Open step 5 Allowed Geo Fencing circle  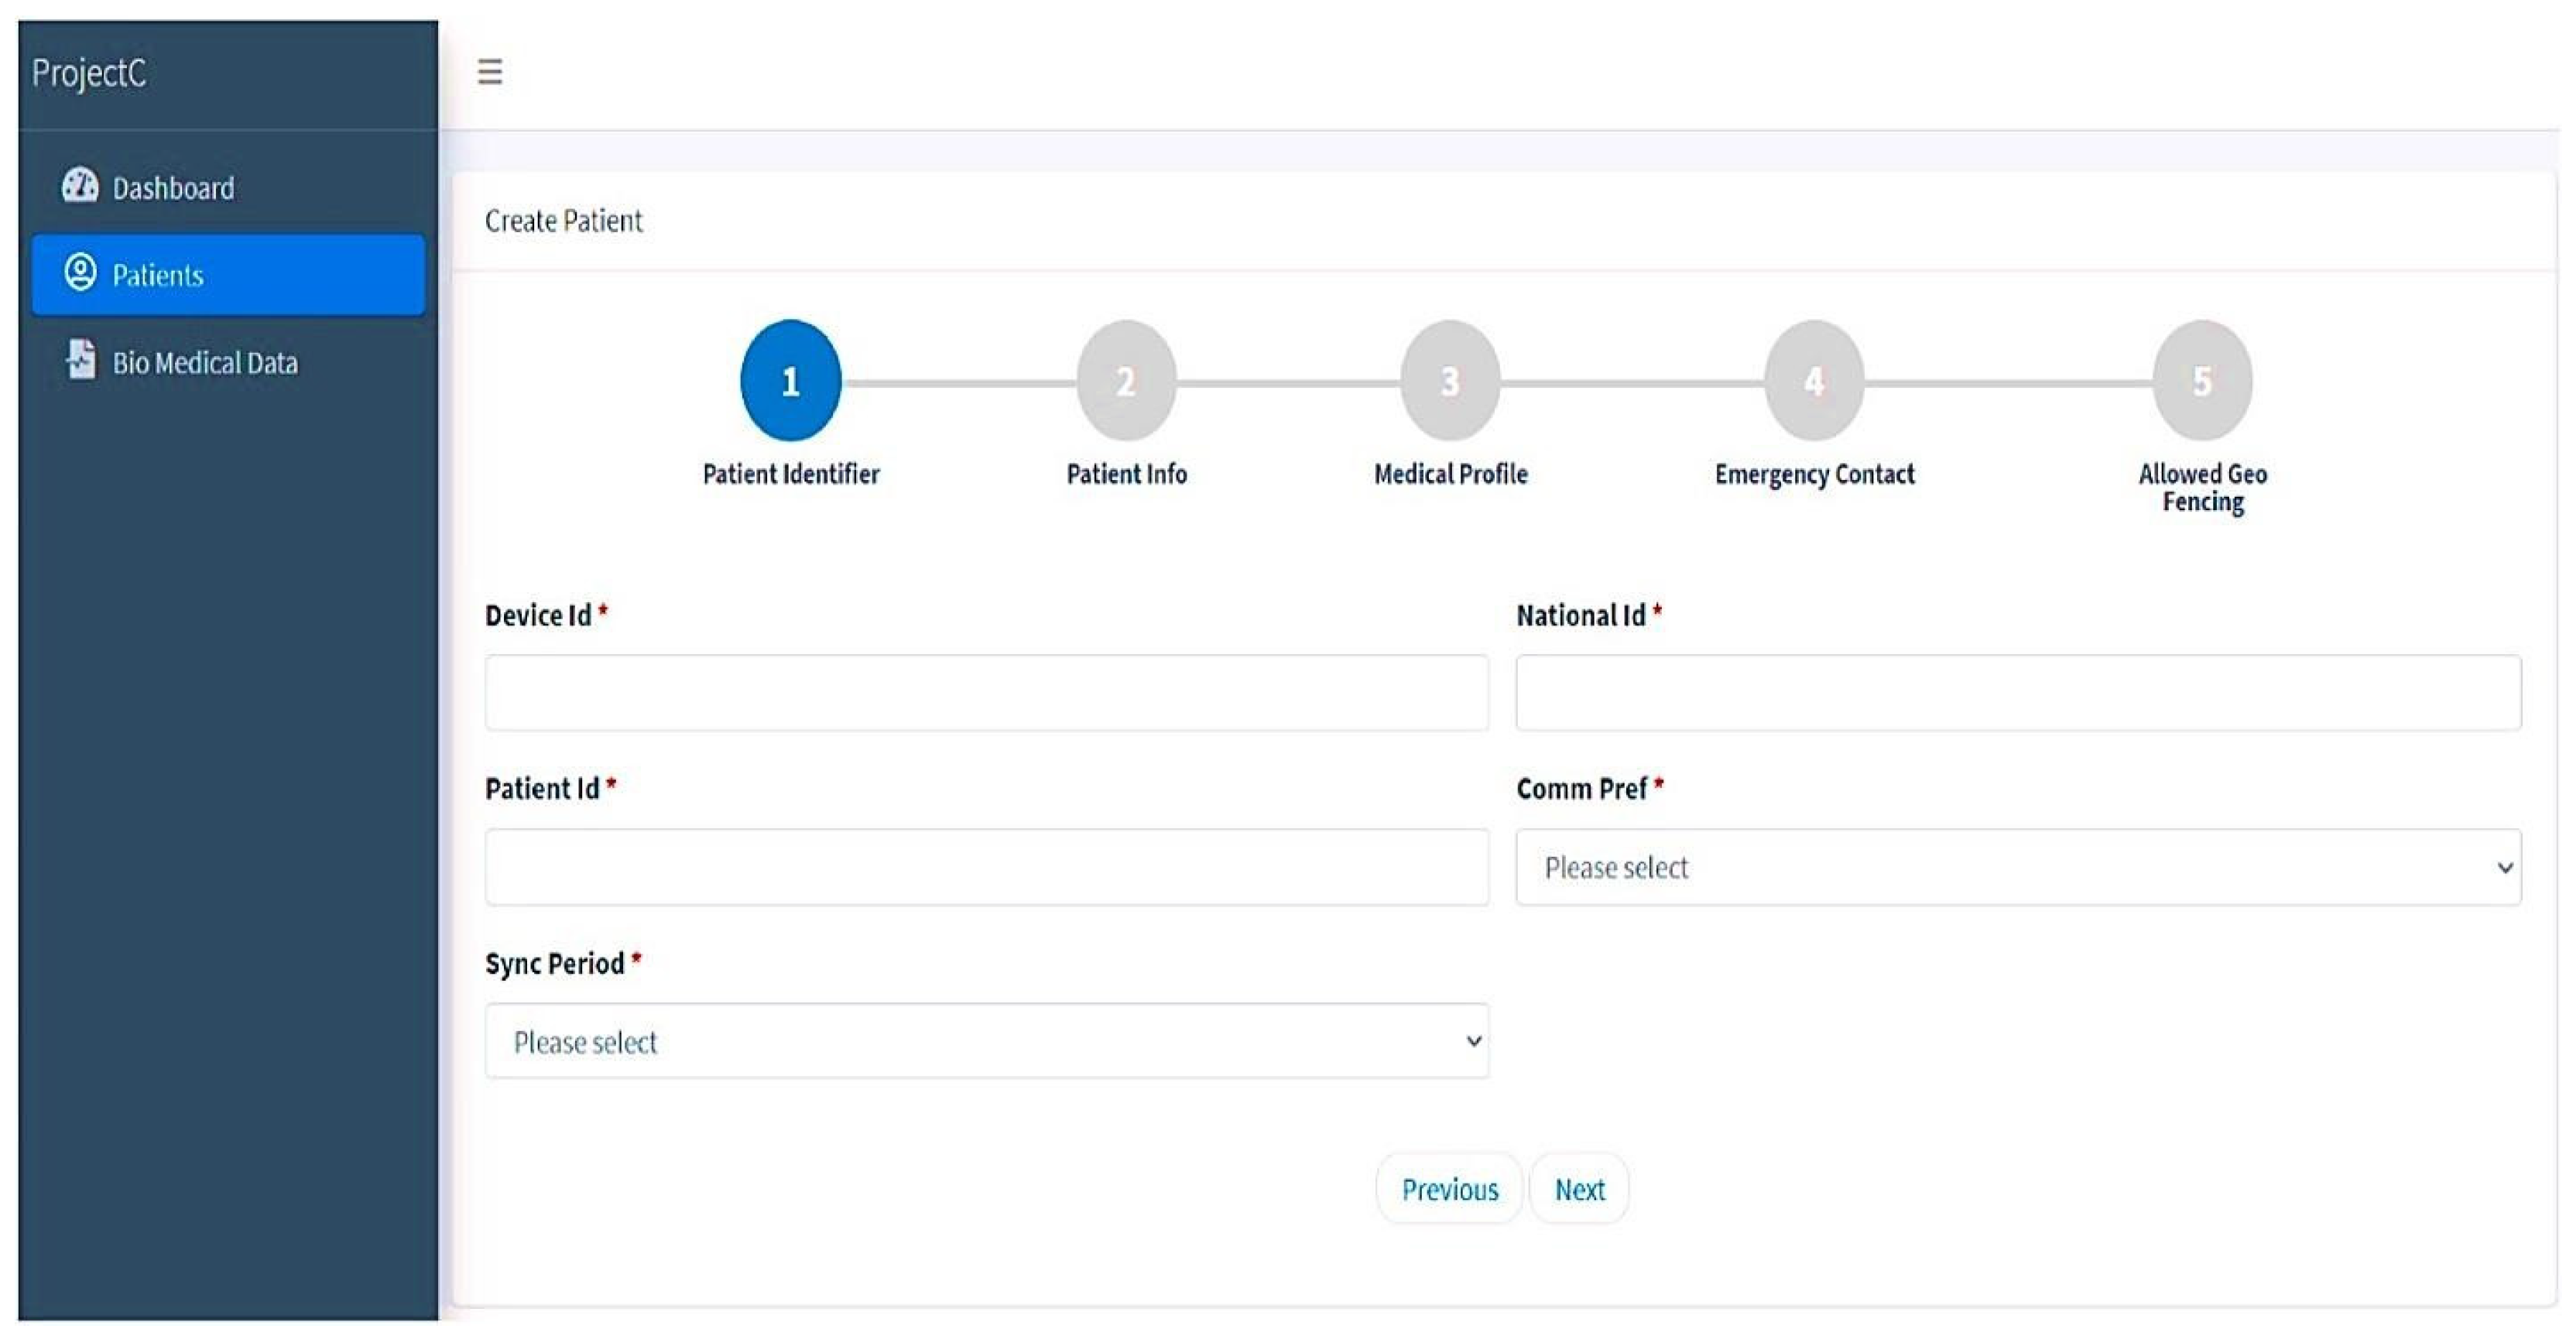coord(2202,381)
